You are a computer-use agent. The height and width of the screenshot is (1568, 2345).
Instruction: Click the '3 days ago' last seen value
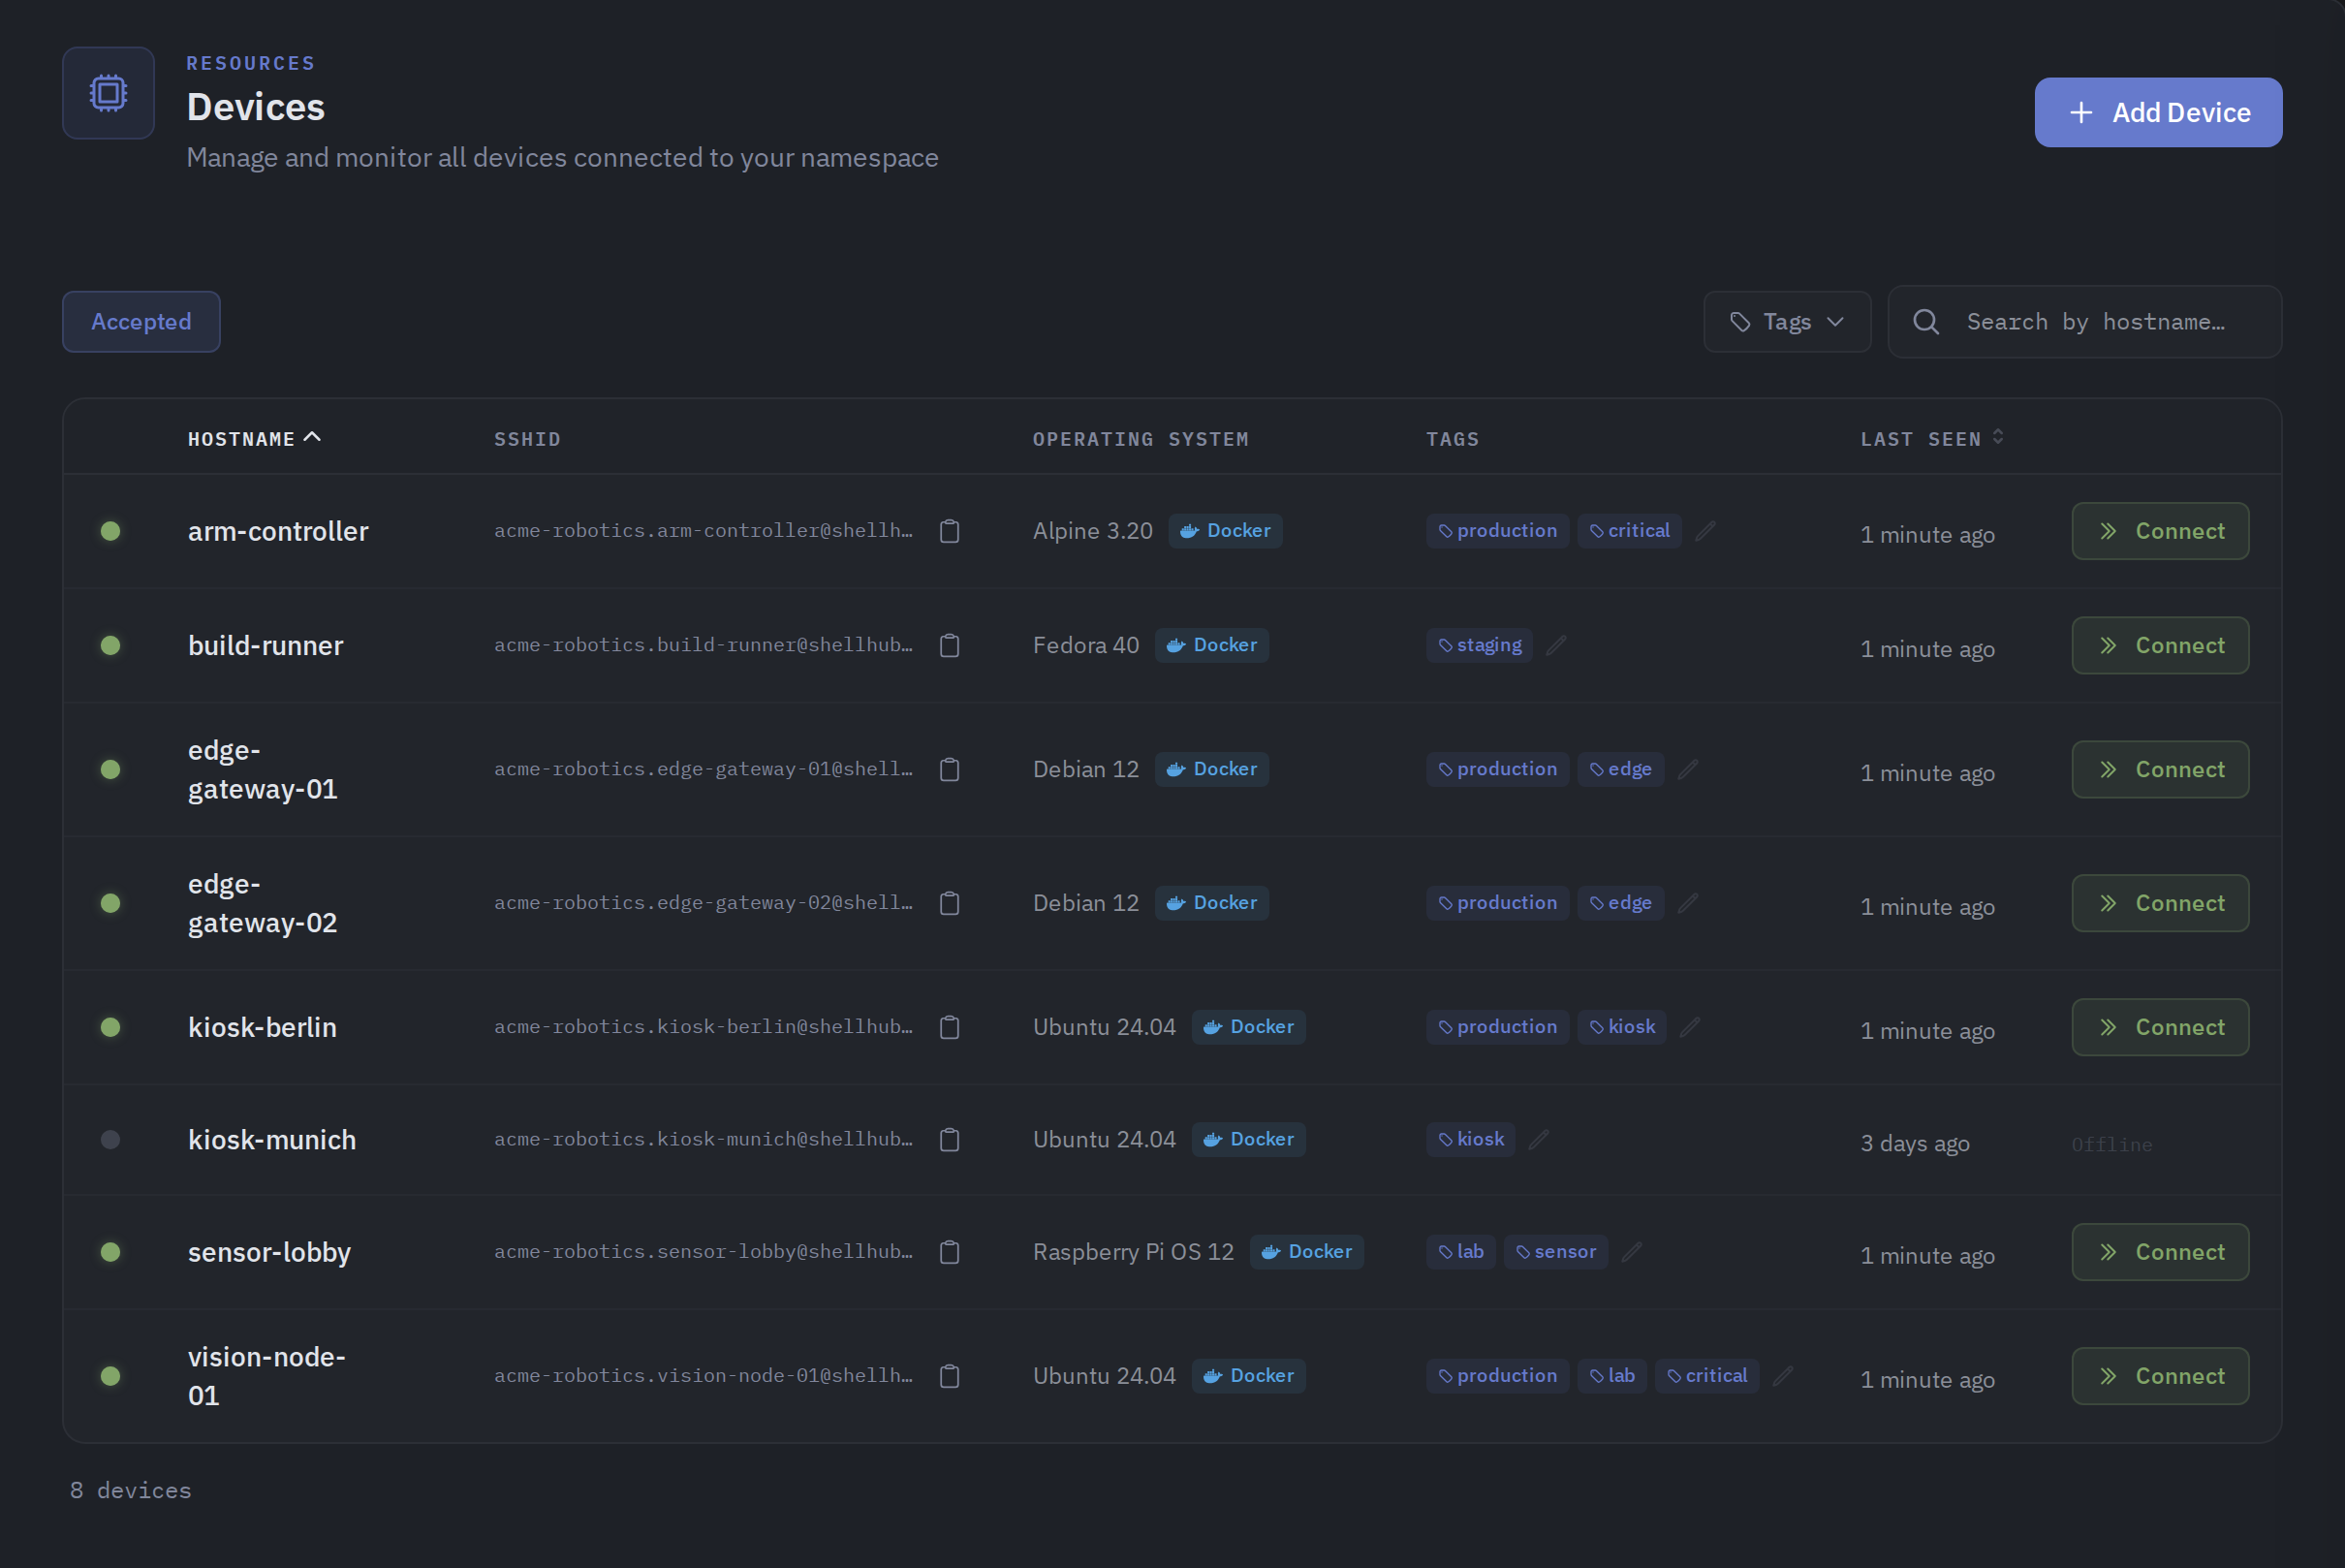[x=1914, y=1143]
